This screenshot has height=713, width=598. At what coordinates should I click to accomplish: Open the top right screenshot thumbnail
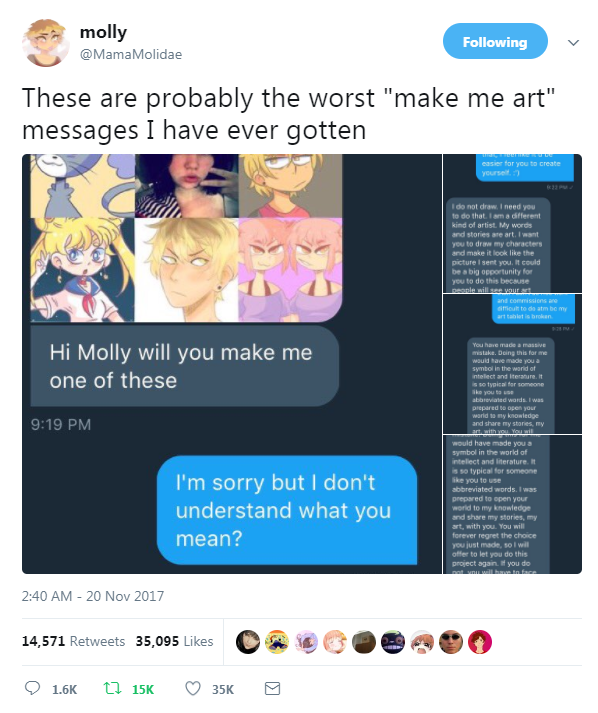513,223
